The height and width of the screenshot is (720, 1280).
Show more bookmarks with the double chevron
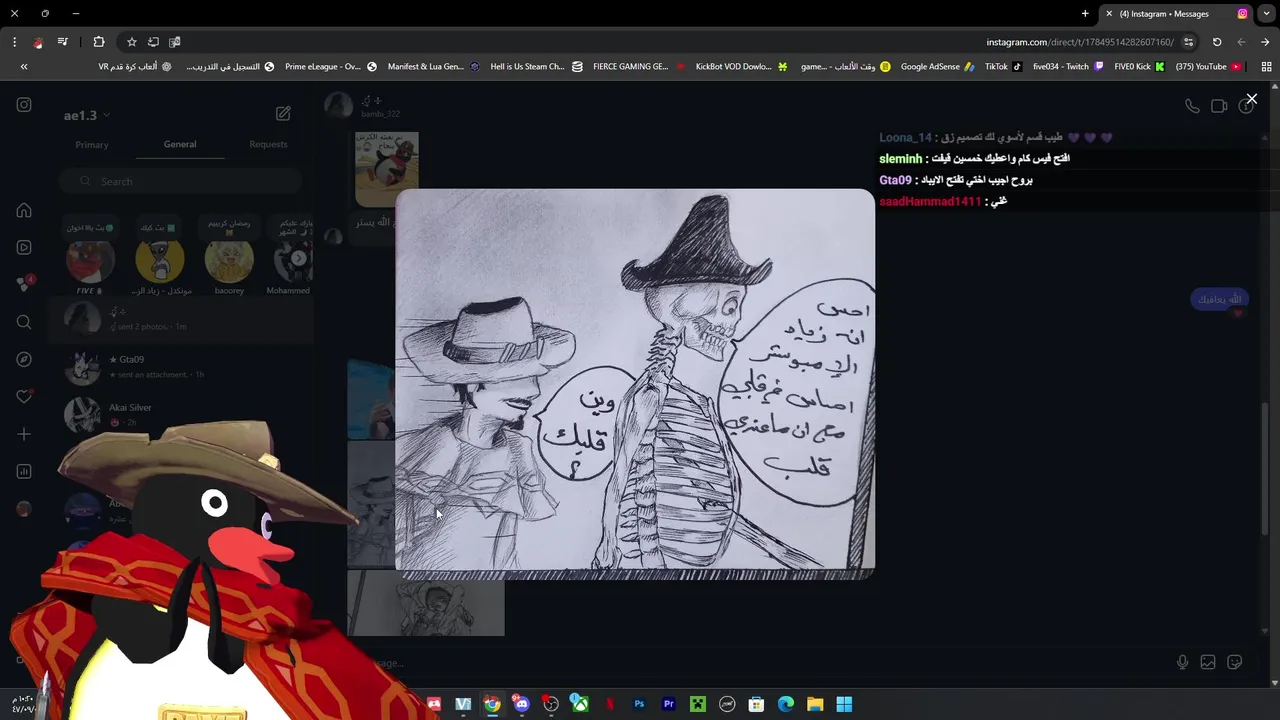[x=24, y=67]
